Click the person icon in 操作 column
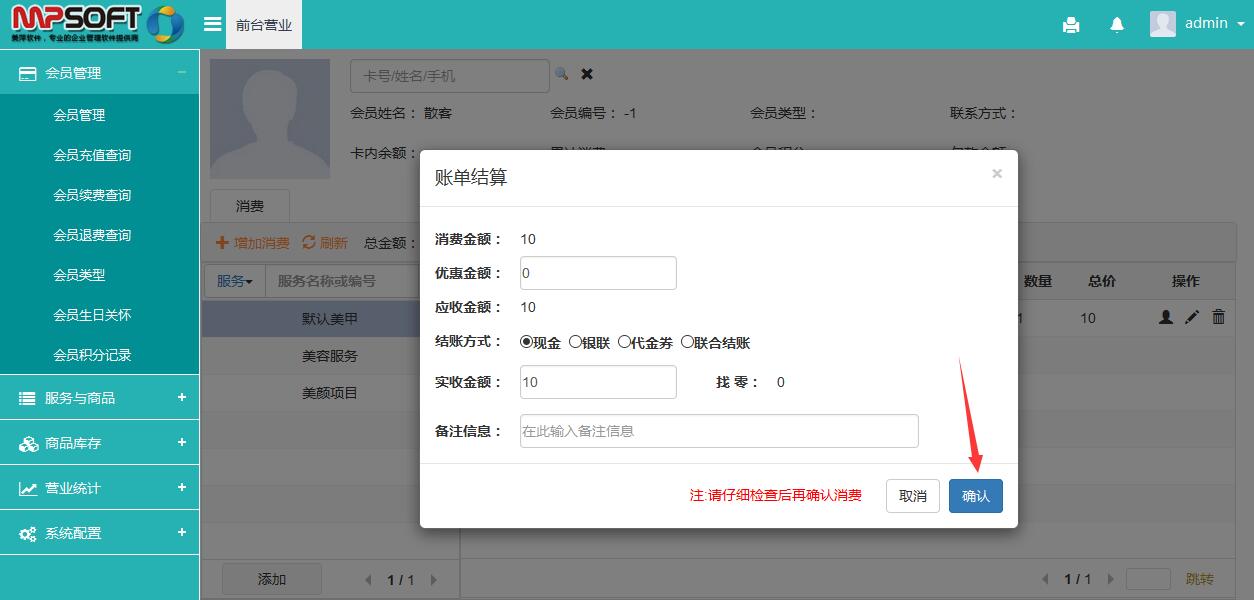This screenshot has width=1254, height=600. (1165, 317)
